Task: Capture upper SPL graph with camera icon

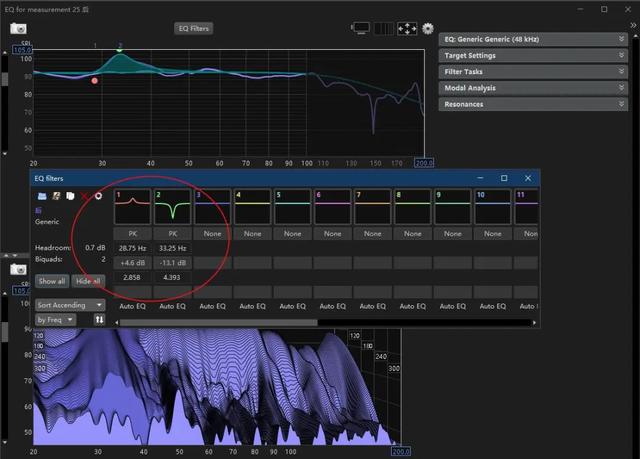Action: click(x=18, y=29)
